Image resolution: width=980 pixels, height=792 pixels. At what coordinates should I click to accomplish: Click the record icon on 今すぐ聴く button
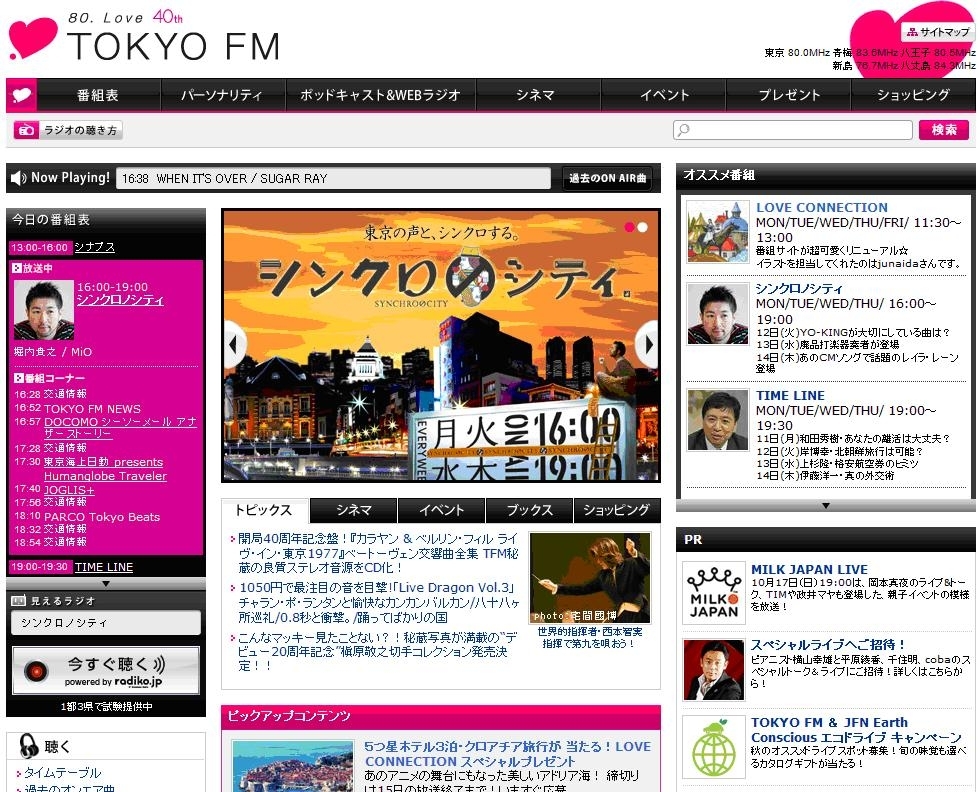click(x=36, y=671)
